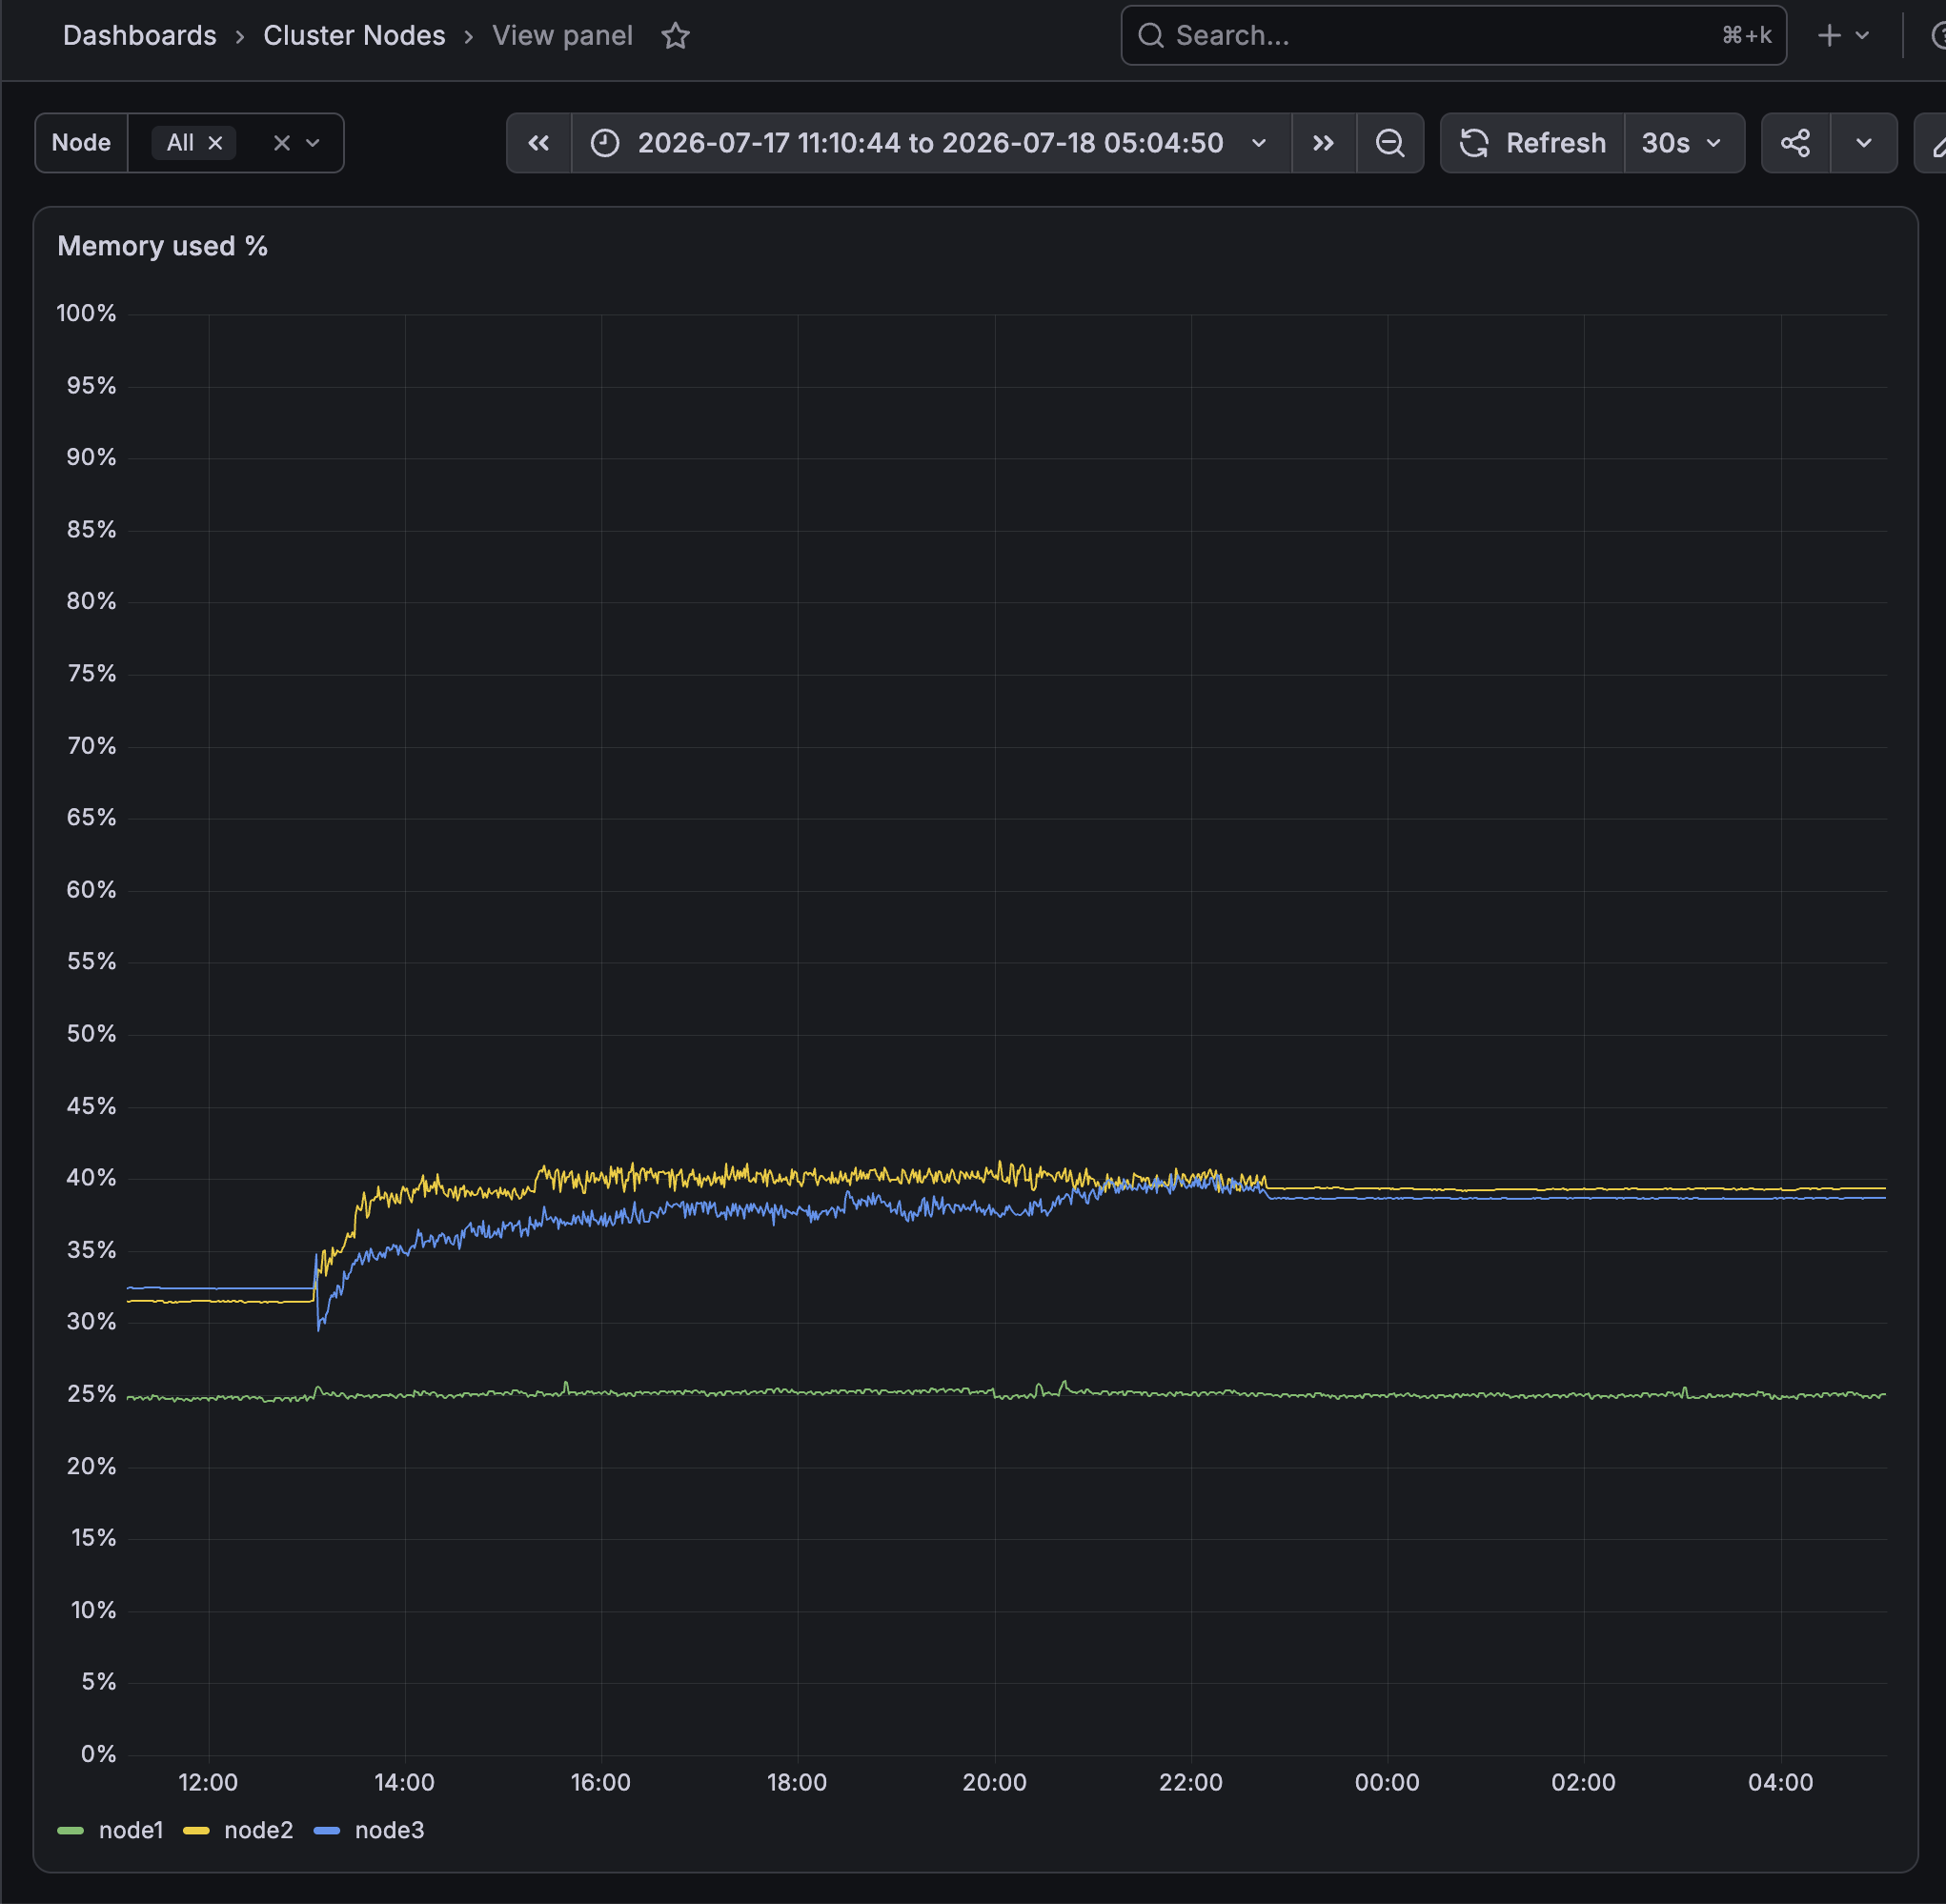Viewport: 1946px width, 1904px height.
Task: Click the 100% y-axis label
Action: pyautogui.click(x=86, y=313)
